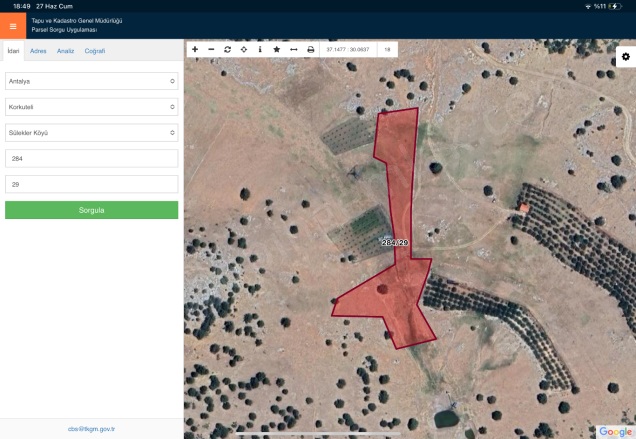The image size is (636, 439).
Task: Click the locate position crosshair icon
Action: click(x=244, y=49)
